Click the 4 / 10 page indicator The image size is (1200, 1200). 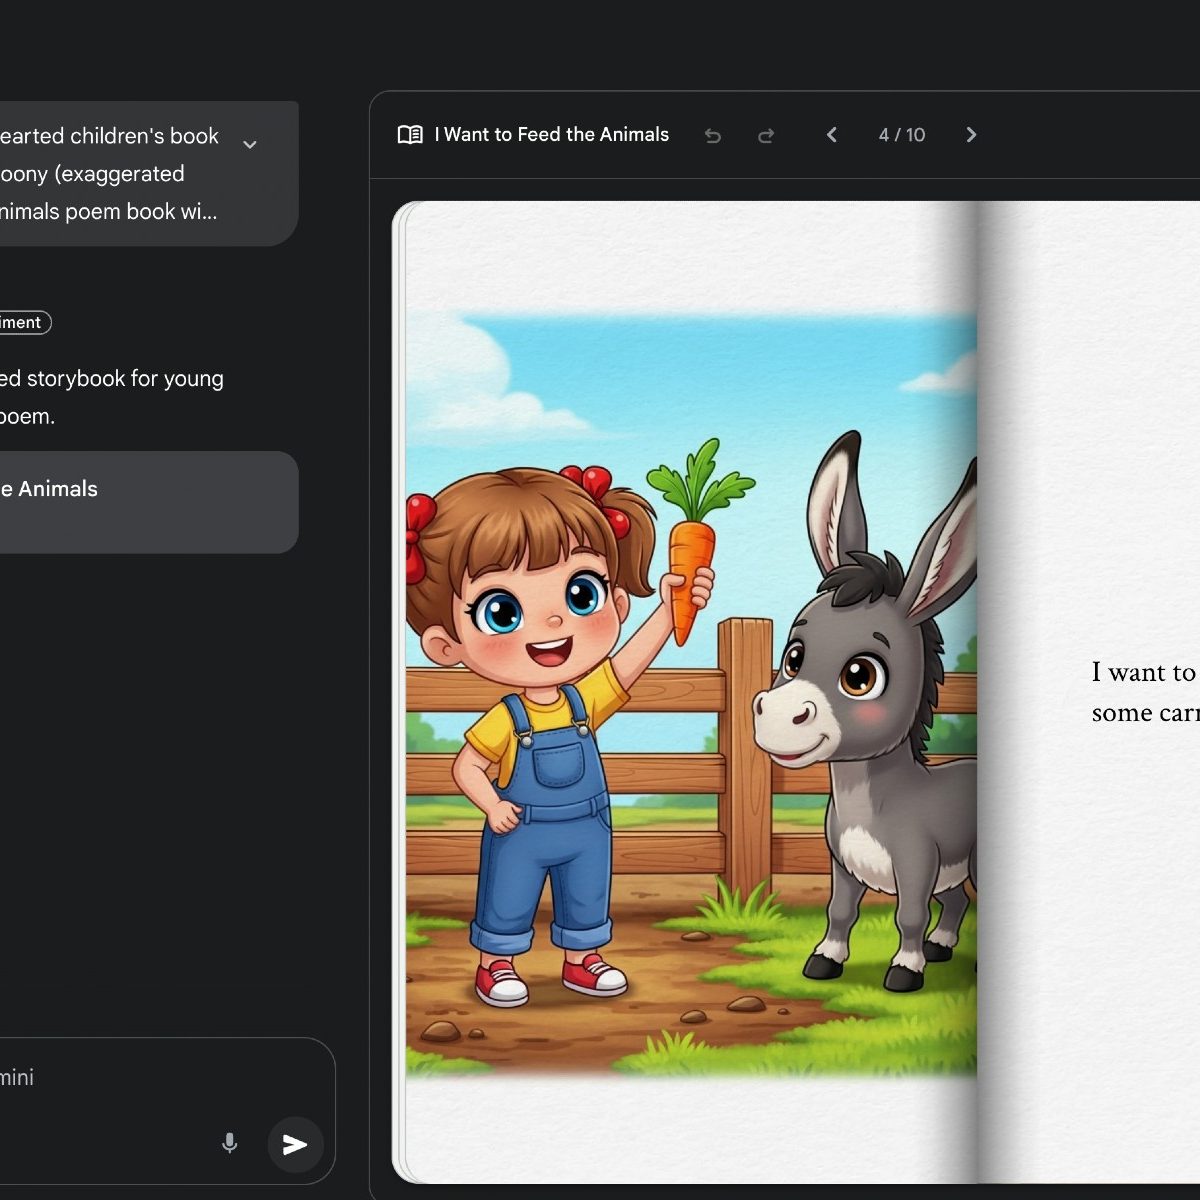(x=901, y=135)
